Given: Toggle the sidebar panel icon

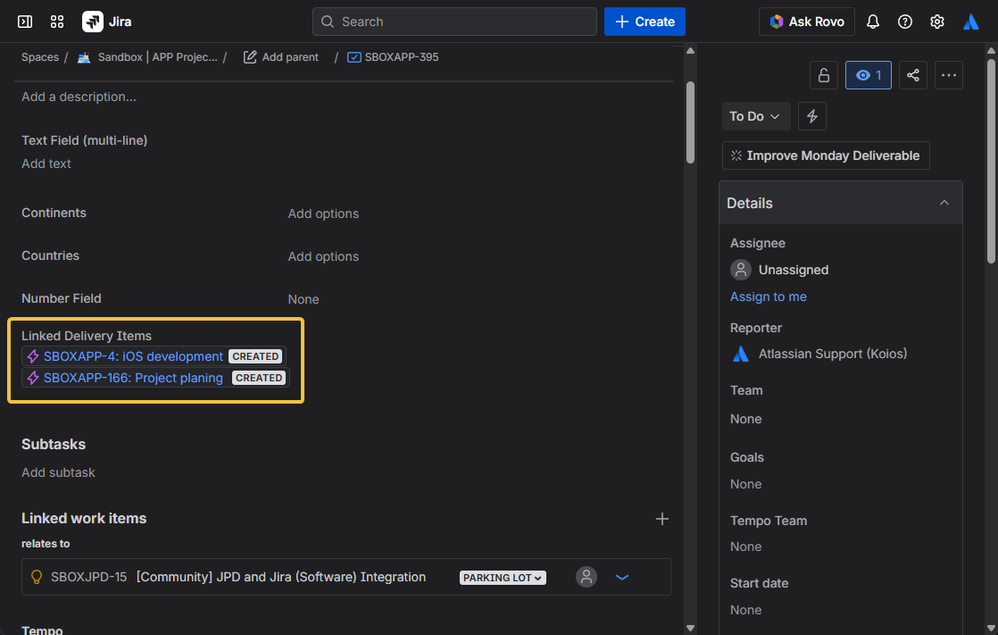Looking at the screenshot, I should click(25, 22).
